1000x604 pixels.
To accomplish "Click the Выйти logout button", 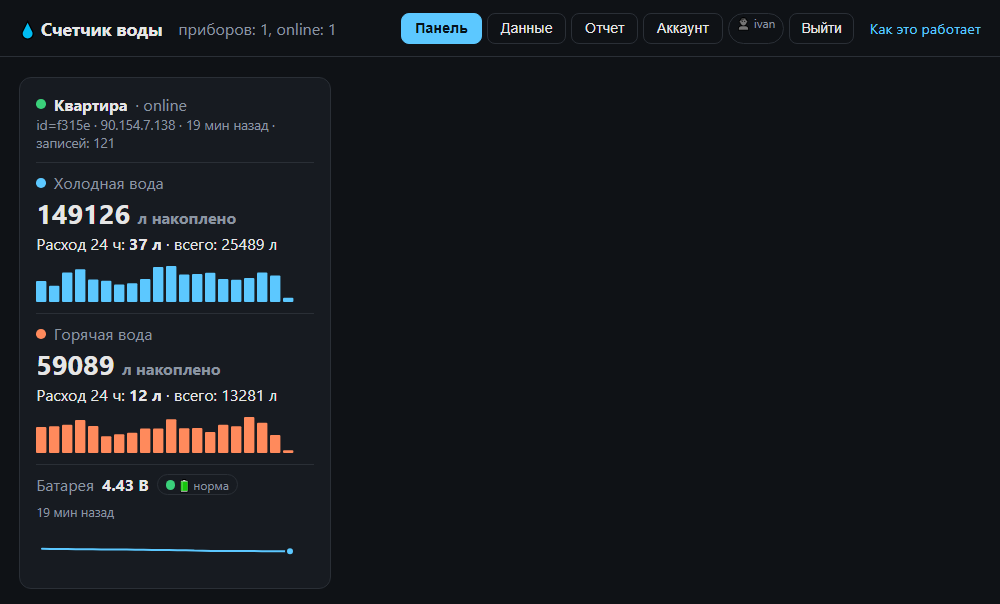I will 821,29.
